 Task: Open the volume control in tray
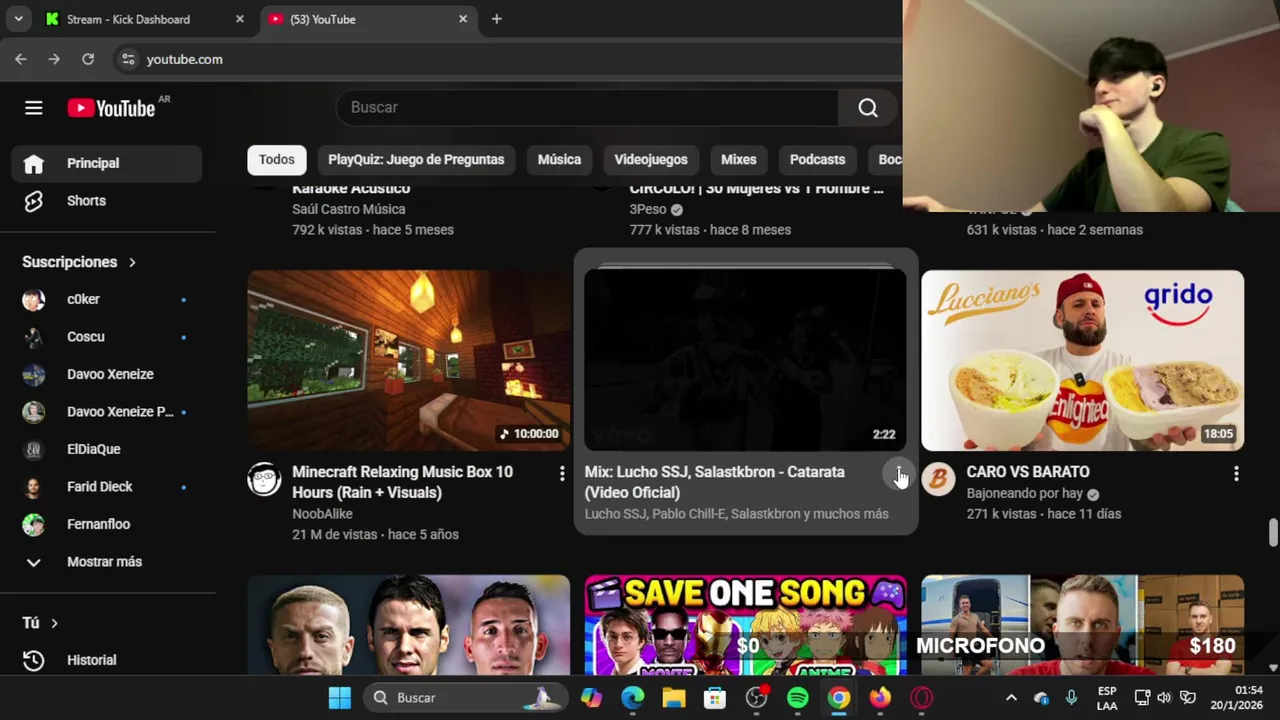[x=1164, y=698]
